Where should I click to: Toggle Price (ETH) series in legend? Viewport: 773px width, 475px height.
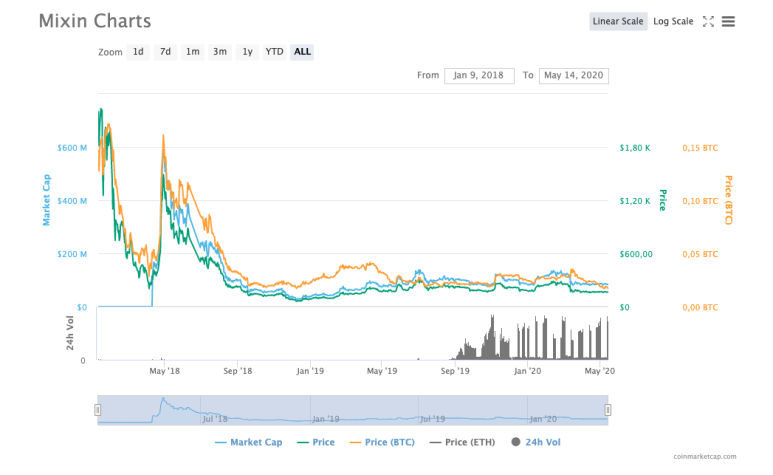point(462,442)
